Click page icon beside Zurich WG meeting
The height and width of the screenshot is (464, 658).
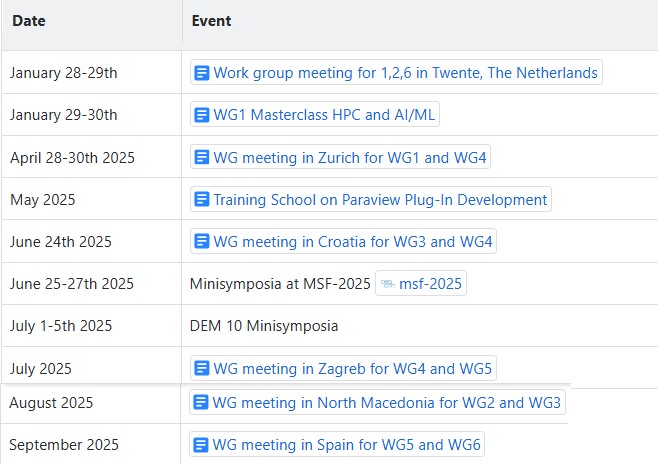click(x=201, y=158)
